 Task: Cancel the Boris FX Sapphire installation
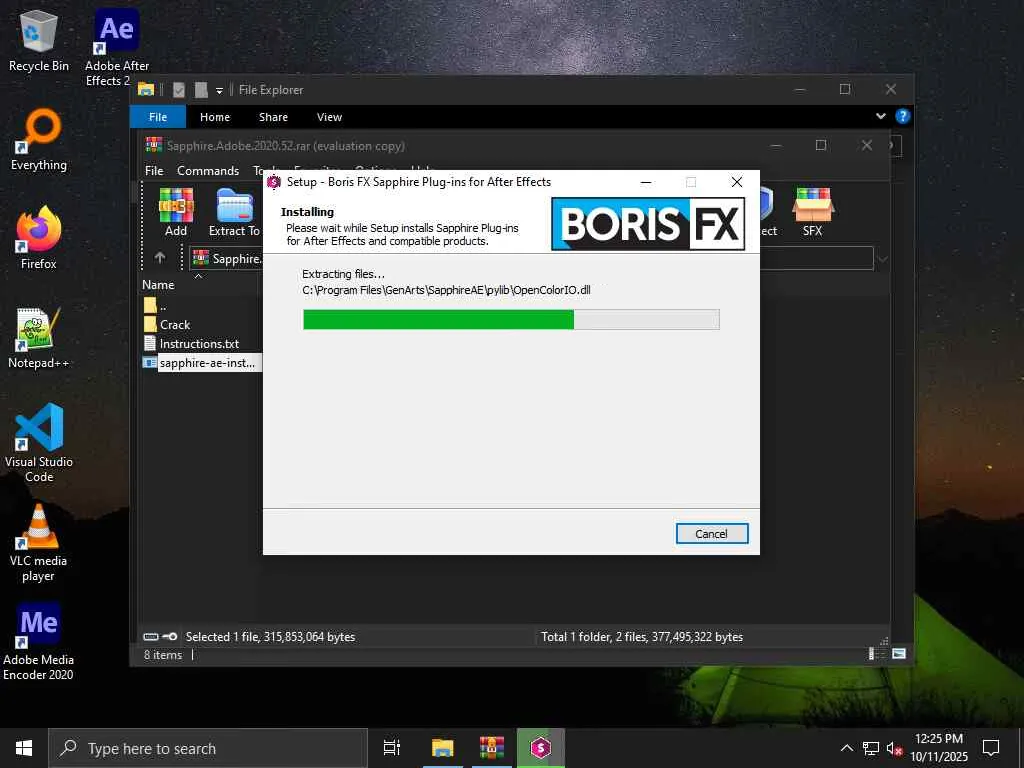click(x=711, y=534)
